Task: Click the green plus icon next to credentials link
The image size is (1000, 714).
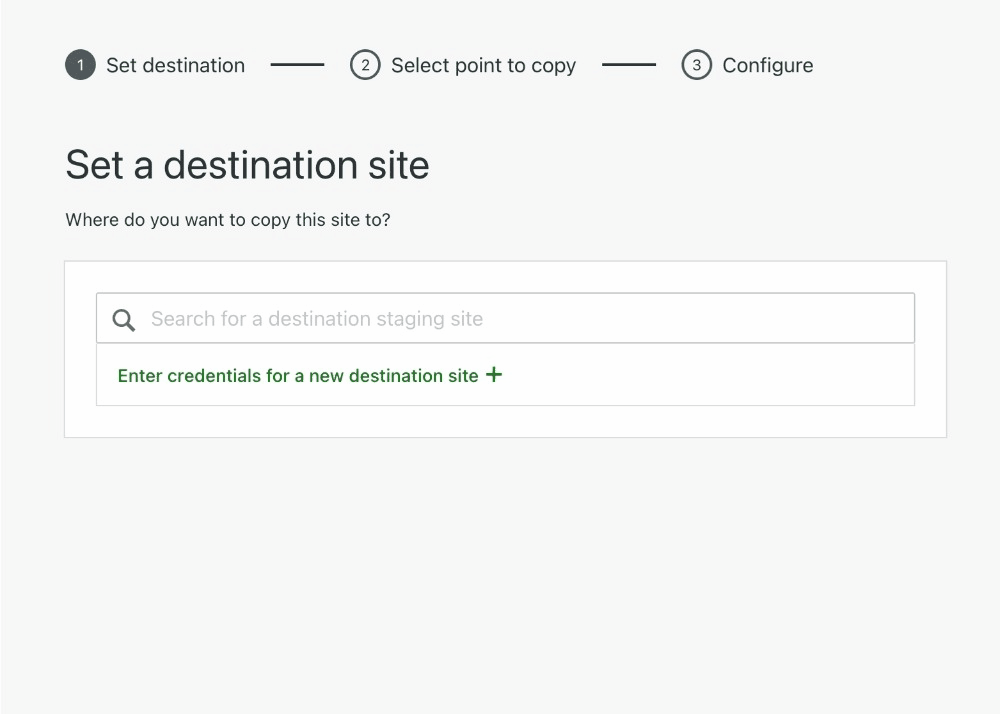Action: click(x=493, y=375)
